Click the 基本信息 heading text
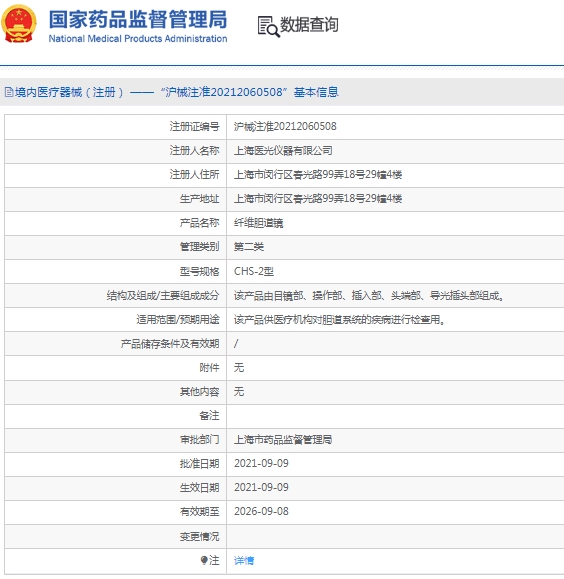This screenshot has width=564, height=579. pos(316,92)
